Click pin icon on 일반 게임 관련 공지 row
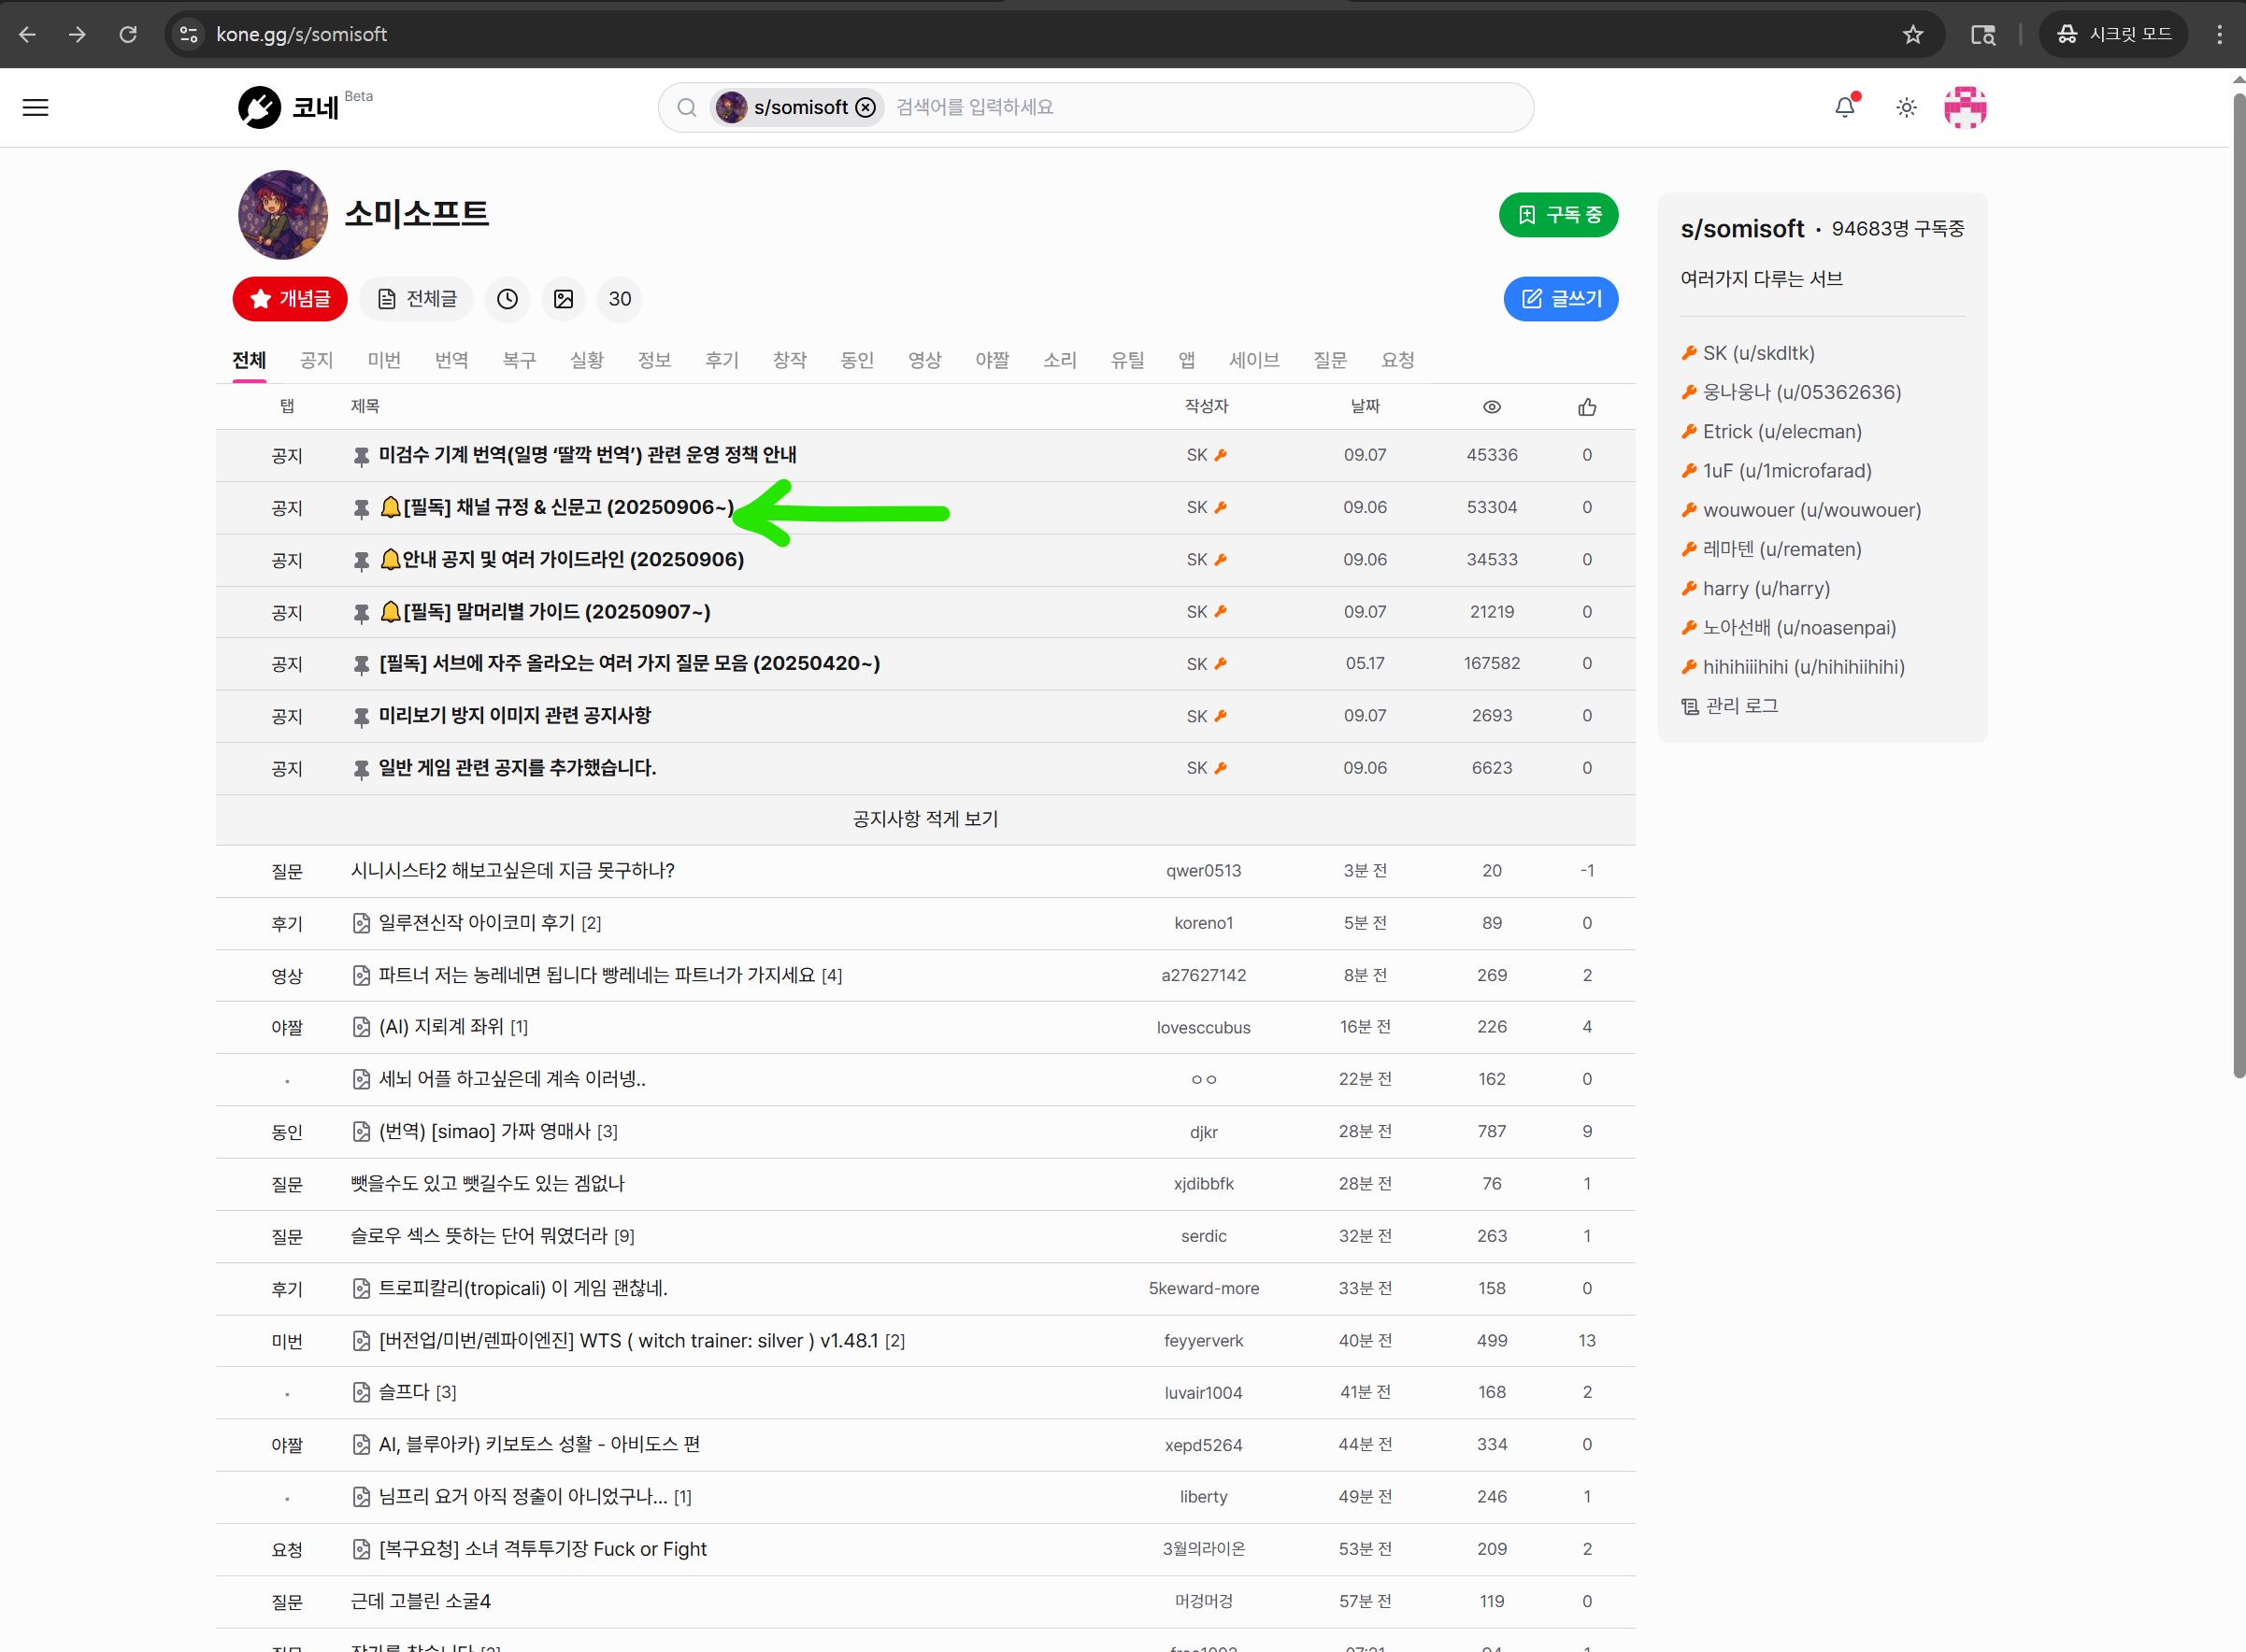Screen dimensions: 2246x1652 (361, 769)
